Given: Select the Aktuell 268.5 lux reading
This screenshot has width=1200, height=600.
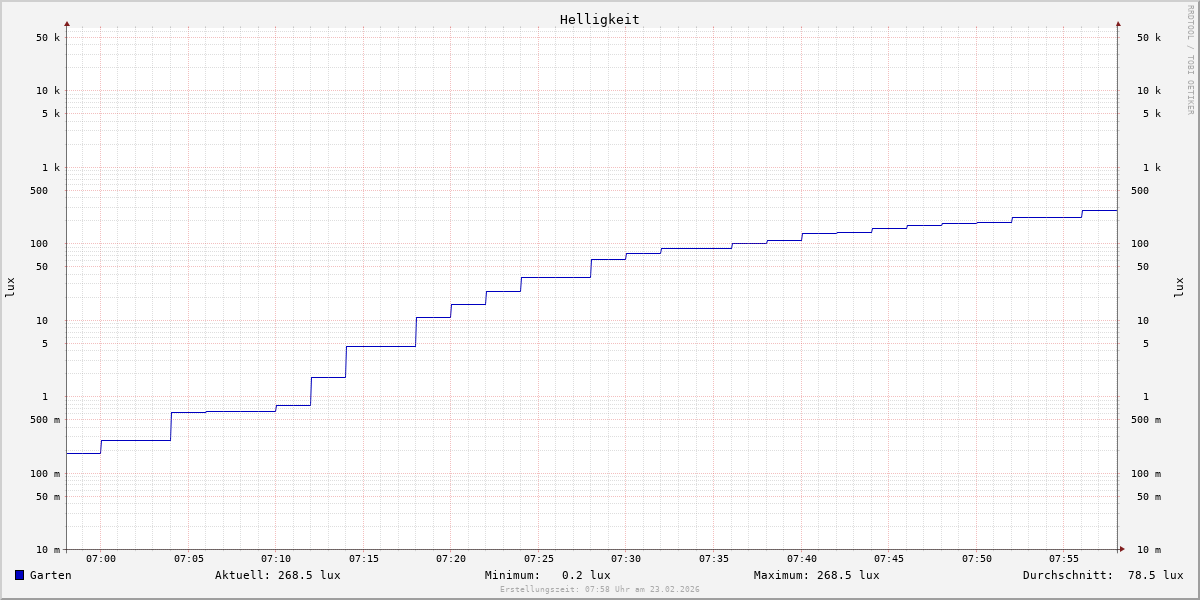Looking at the screenshot, I should [277, 575].
